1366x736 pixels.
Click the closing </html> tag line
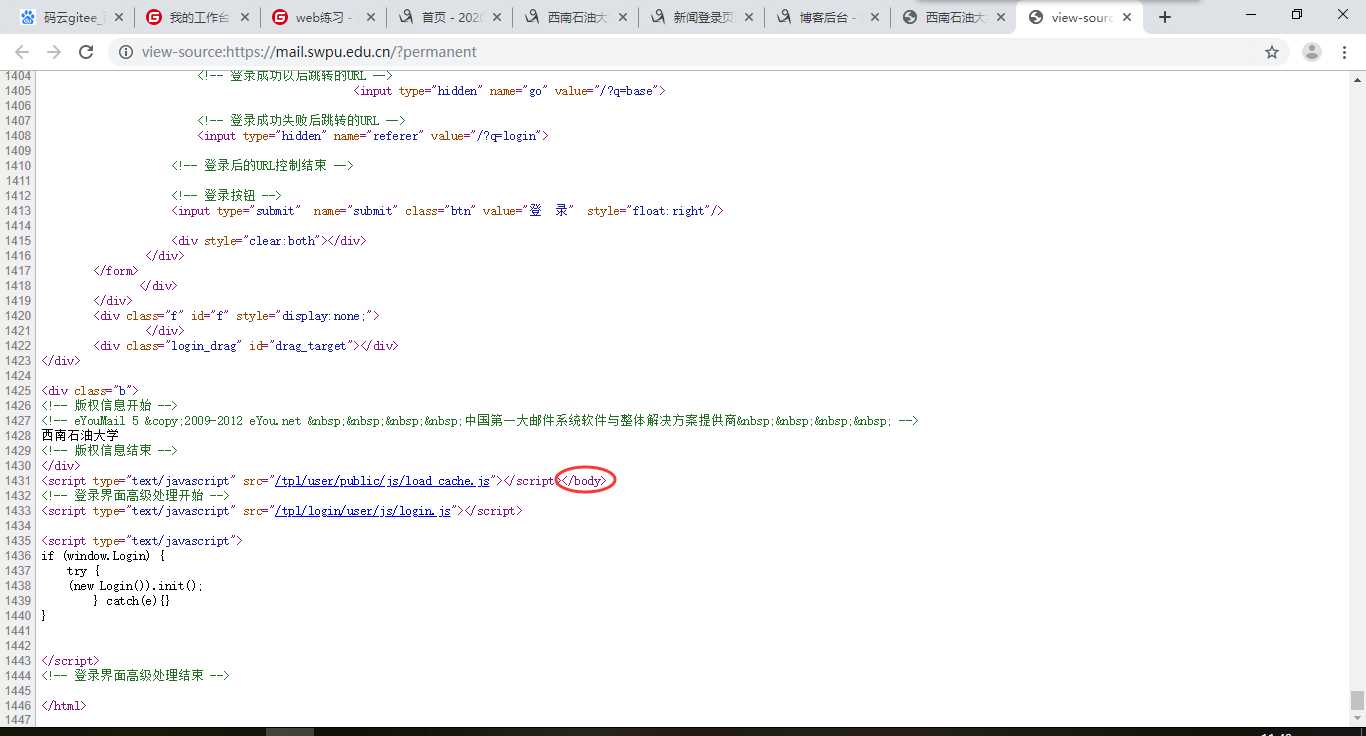pos(64,706)
